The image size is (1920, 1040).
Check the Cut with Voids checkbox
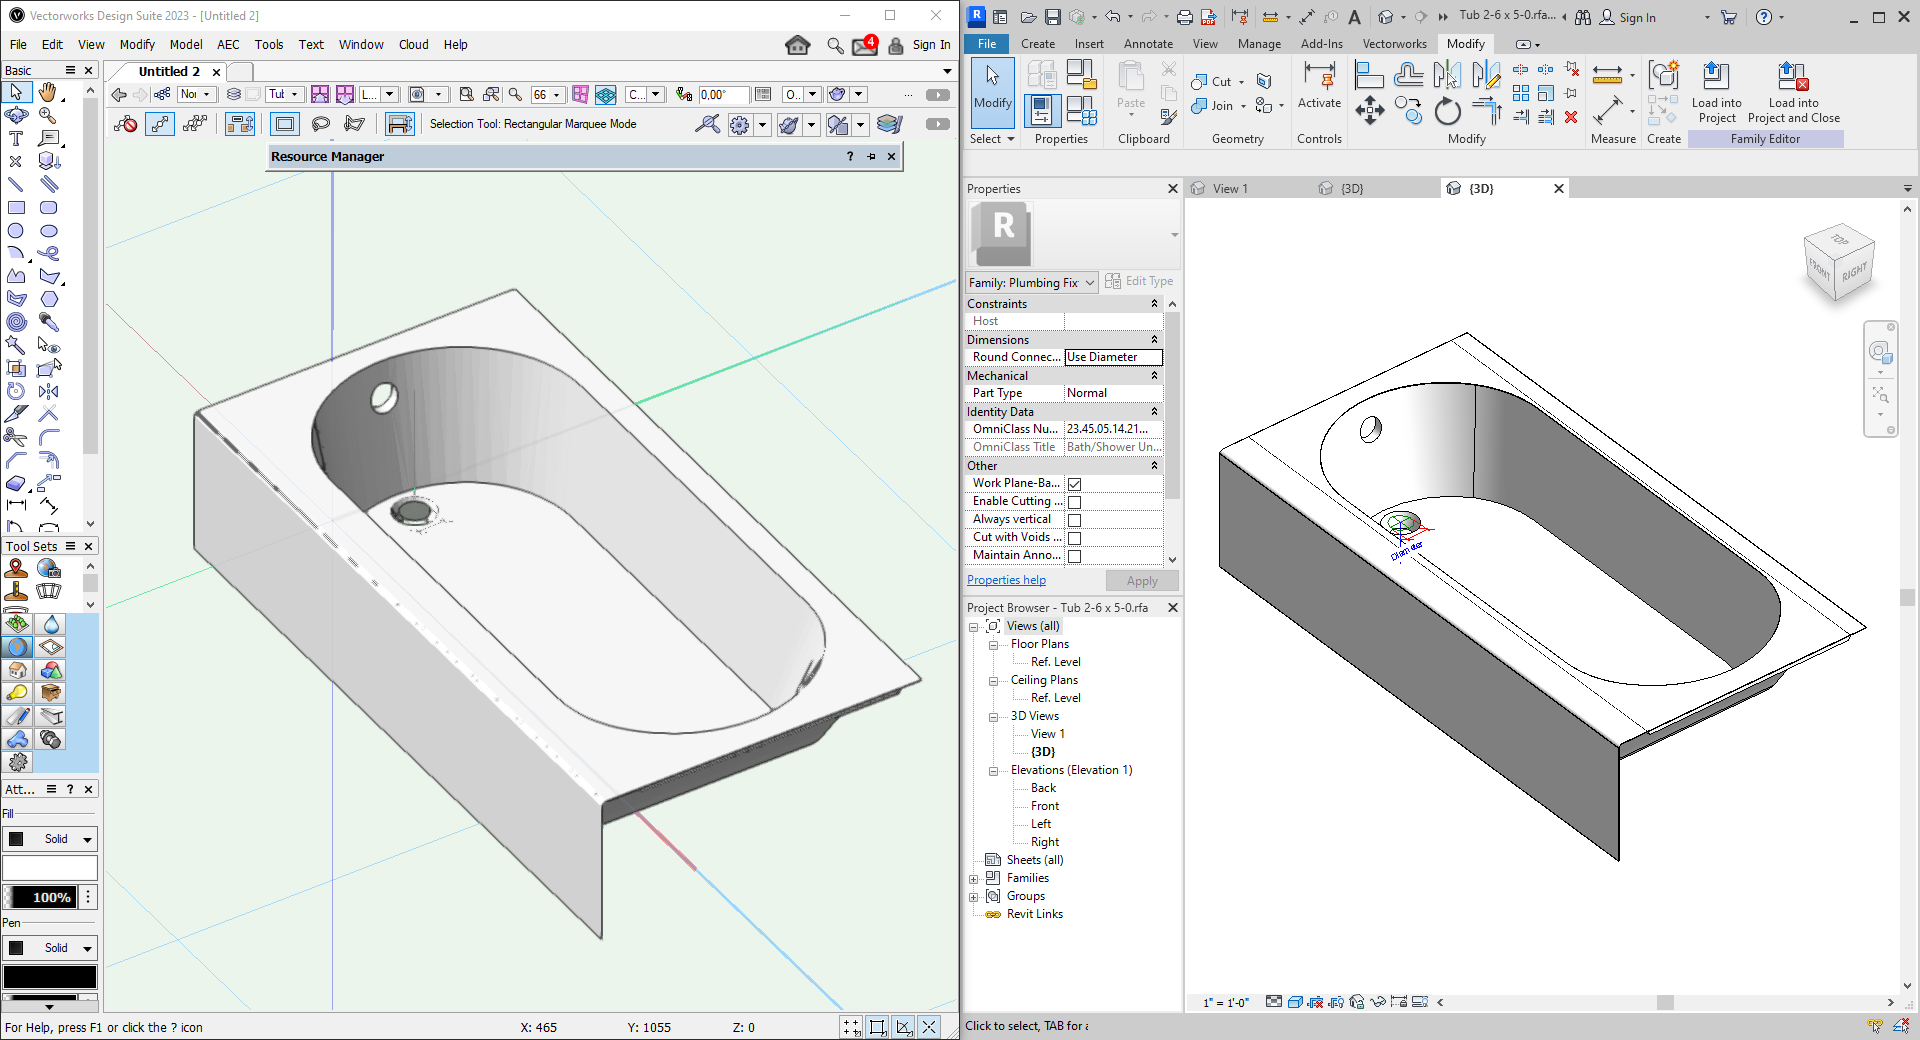1074,538
